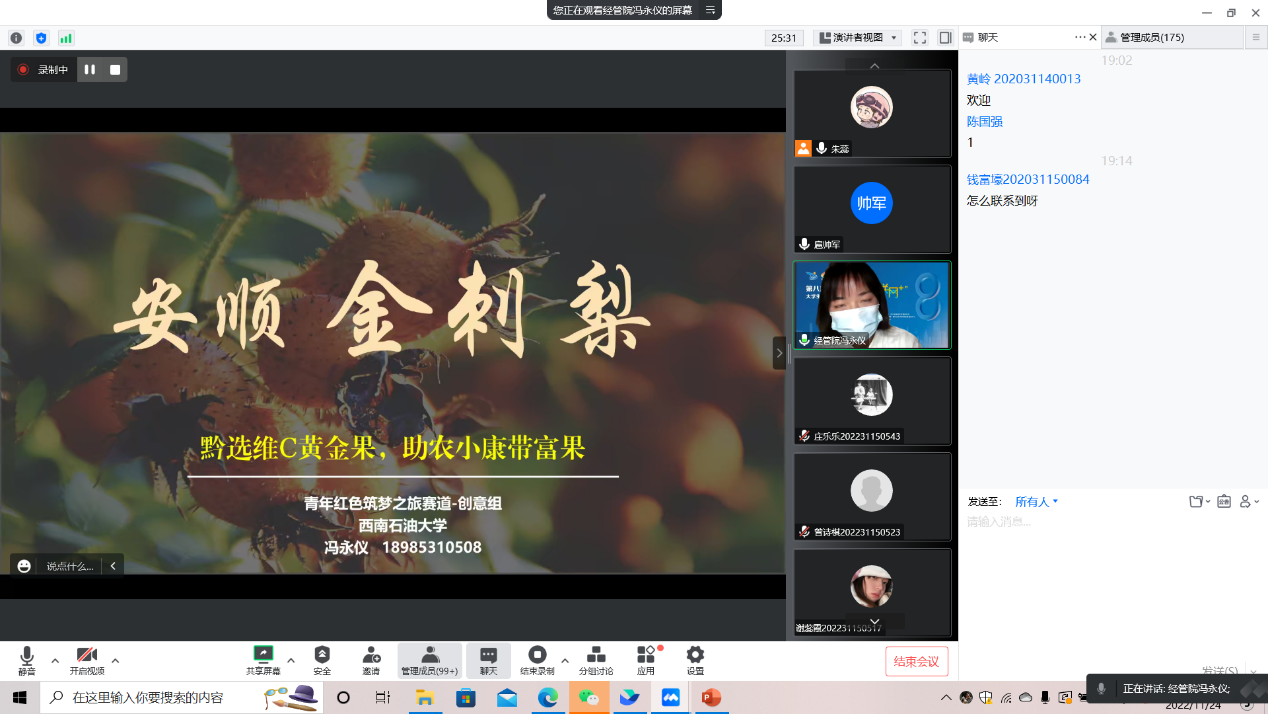Switch to the 管理成员(175) tab
This screenshot has width=1268, height=714.
click(1152, 38)
